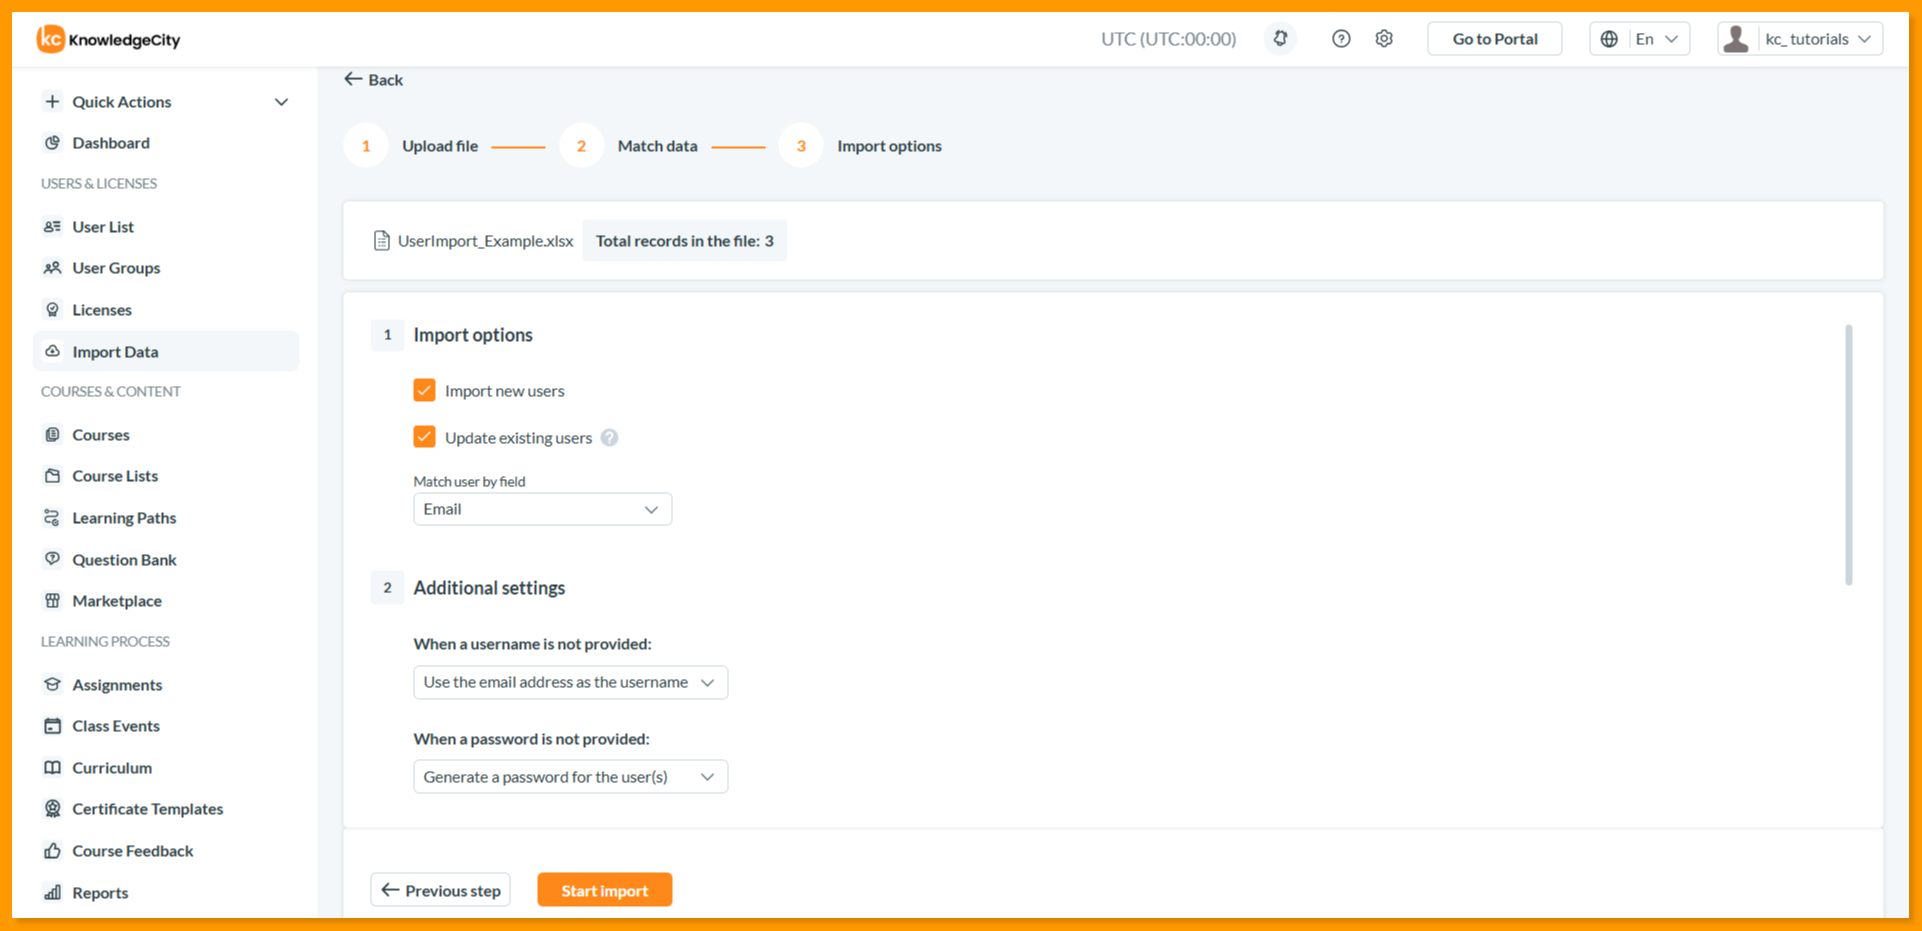This screenshot has height=931, width=1922.
Task: Open the settings gear icon
Action: 1384,39
